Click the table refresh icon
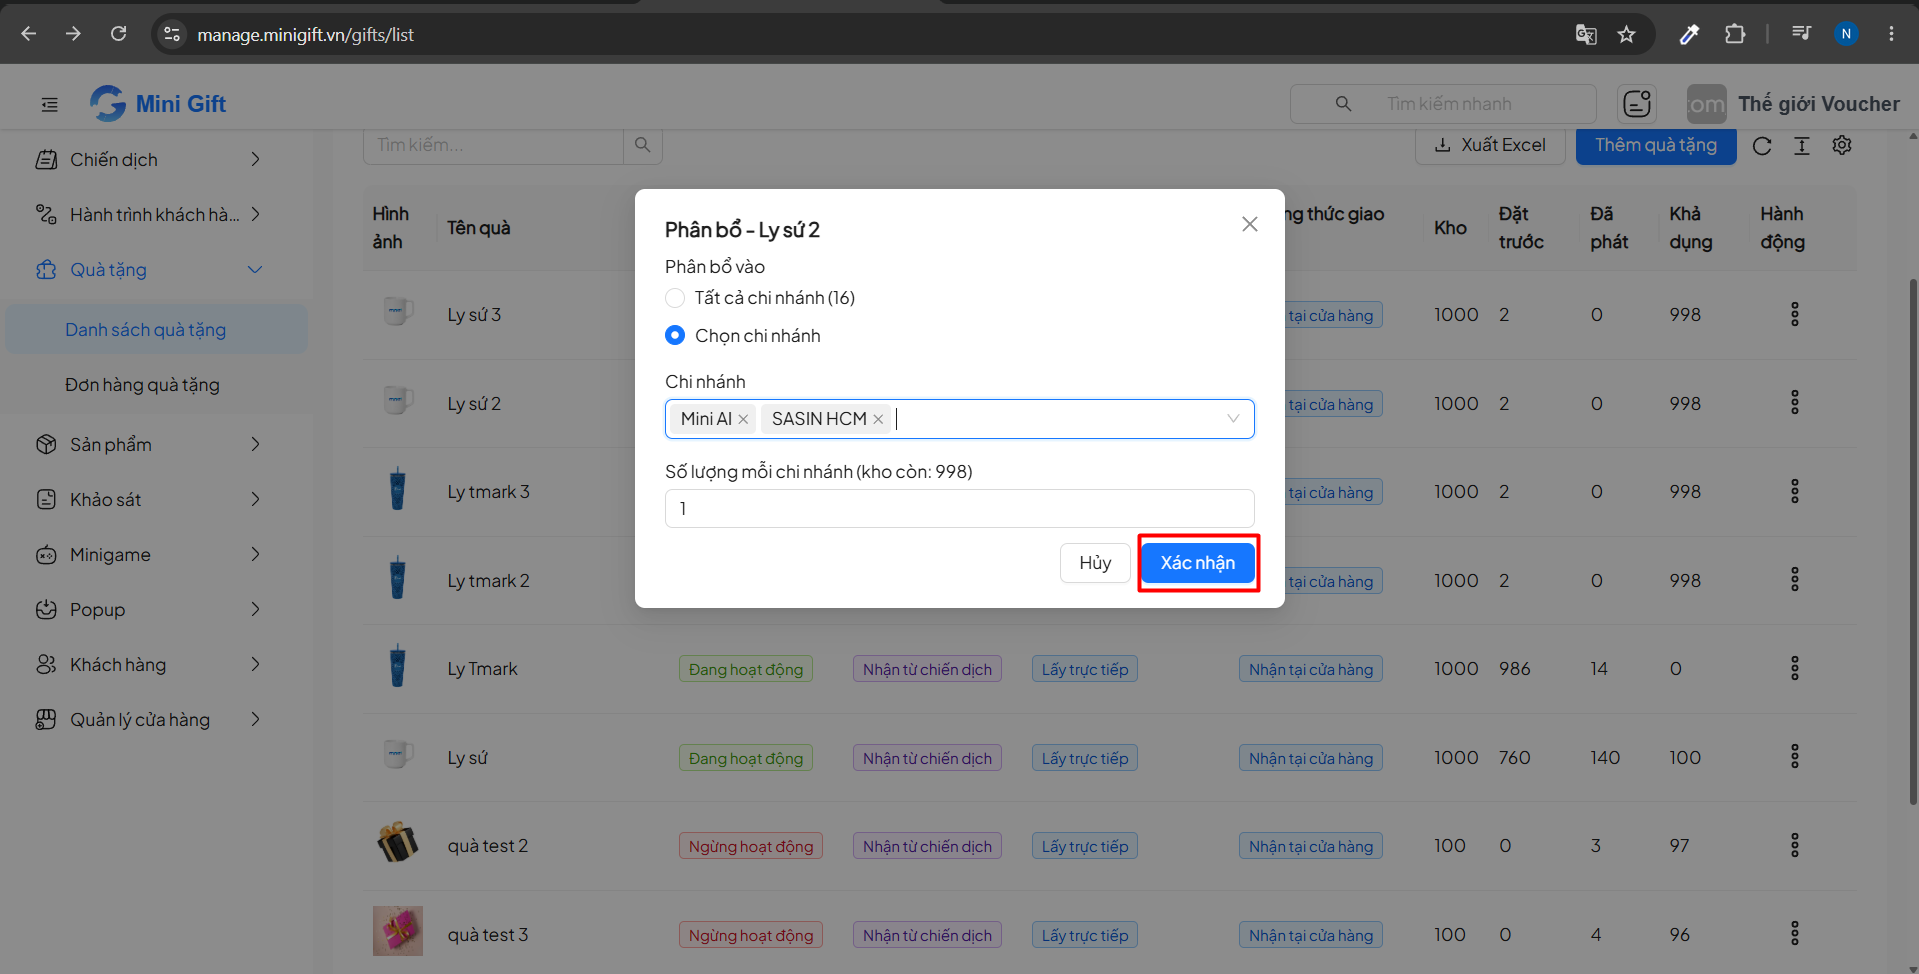The image size is (1919, 974). (x=1762, y=146)
